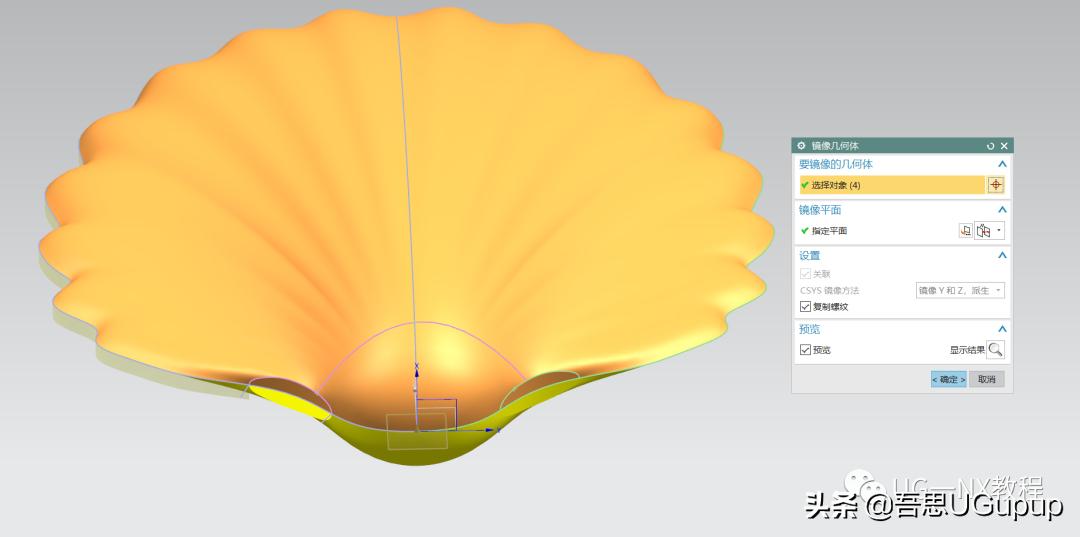Click the select object crosshair icon
This screenshot has height=537, width=1080.
tap(996, 185)
